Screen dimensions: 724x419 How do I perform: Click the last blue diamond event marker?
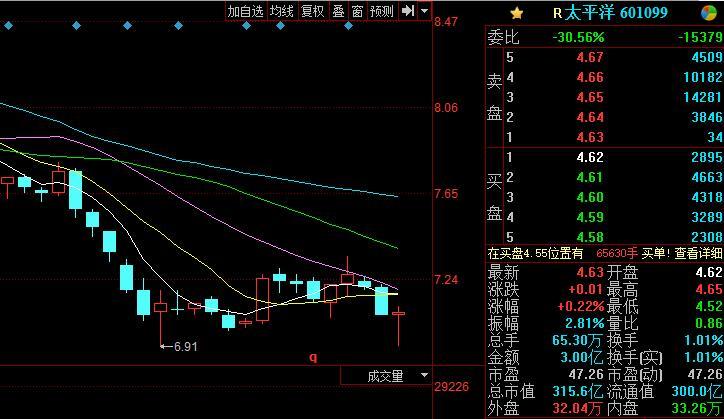[349, 26]
